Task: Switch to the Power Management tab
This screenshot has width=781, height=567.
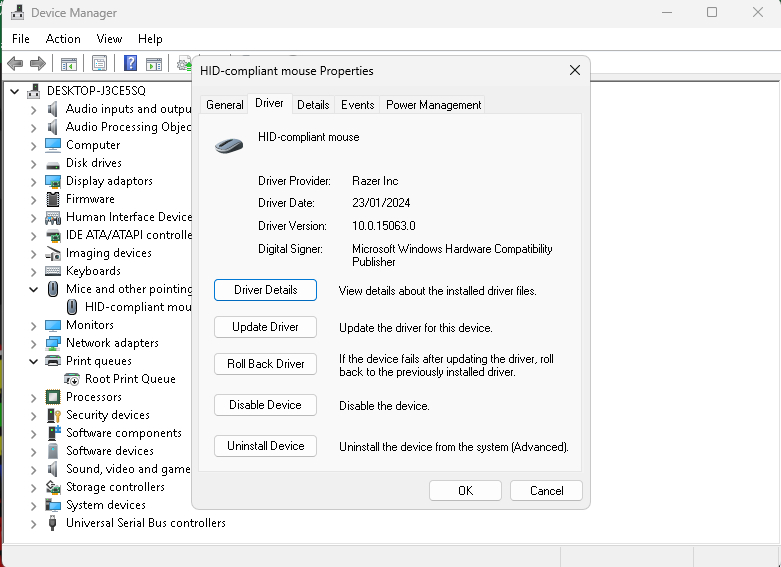Action: tap(433, 105)
